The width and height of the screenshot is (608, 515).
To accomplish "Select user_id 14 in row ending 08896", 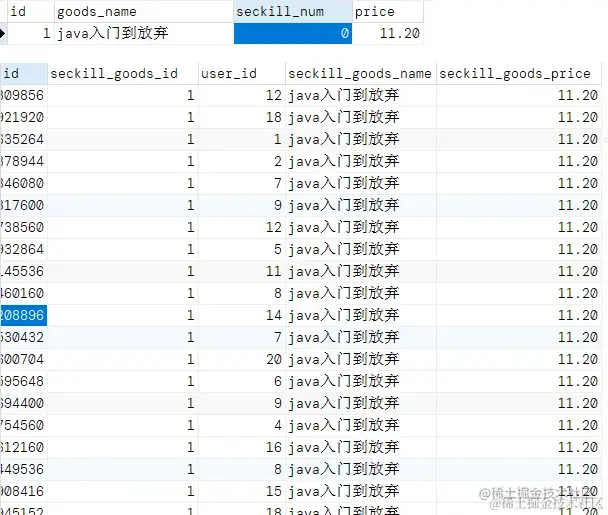I will click(242, 315).
